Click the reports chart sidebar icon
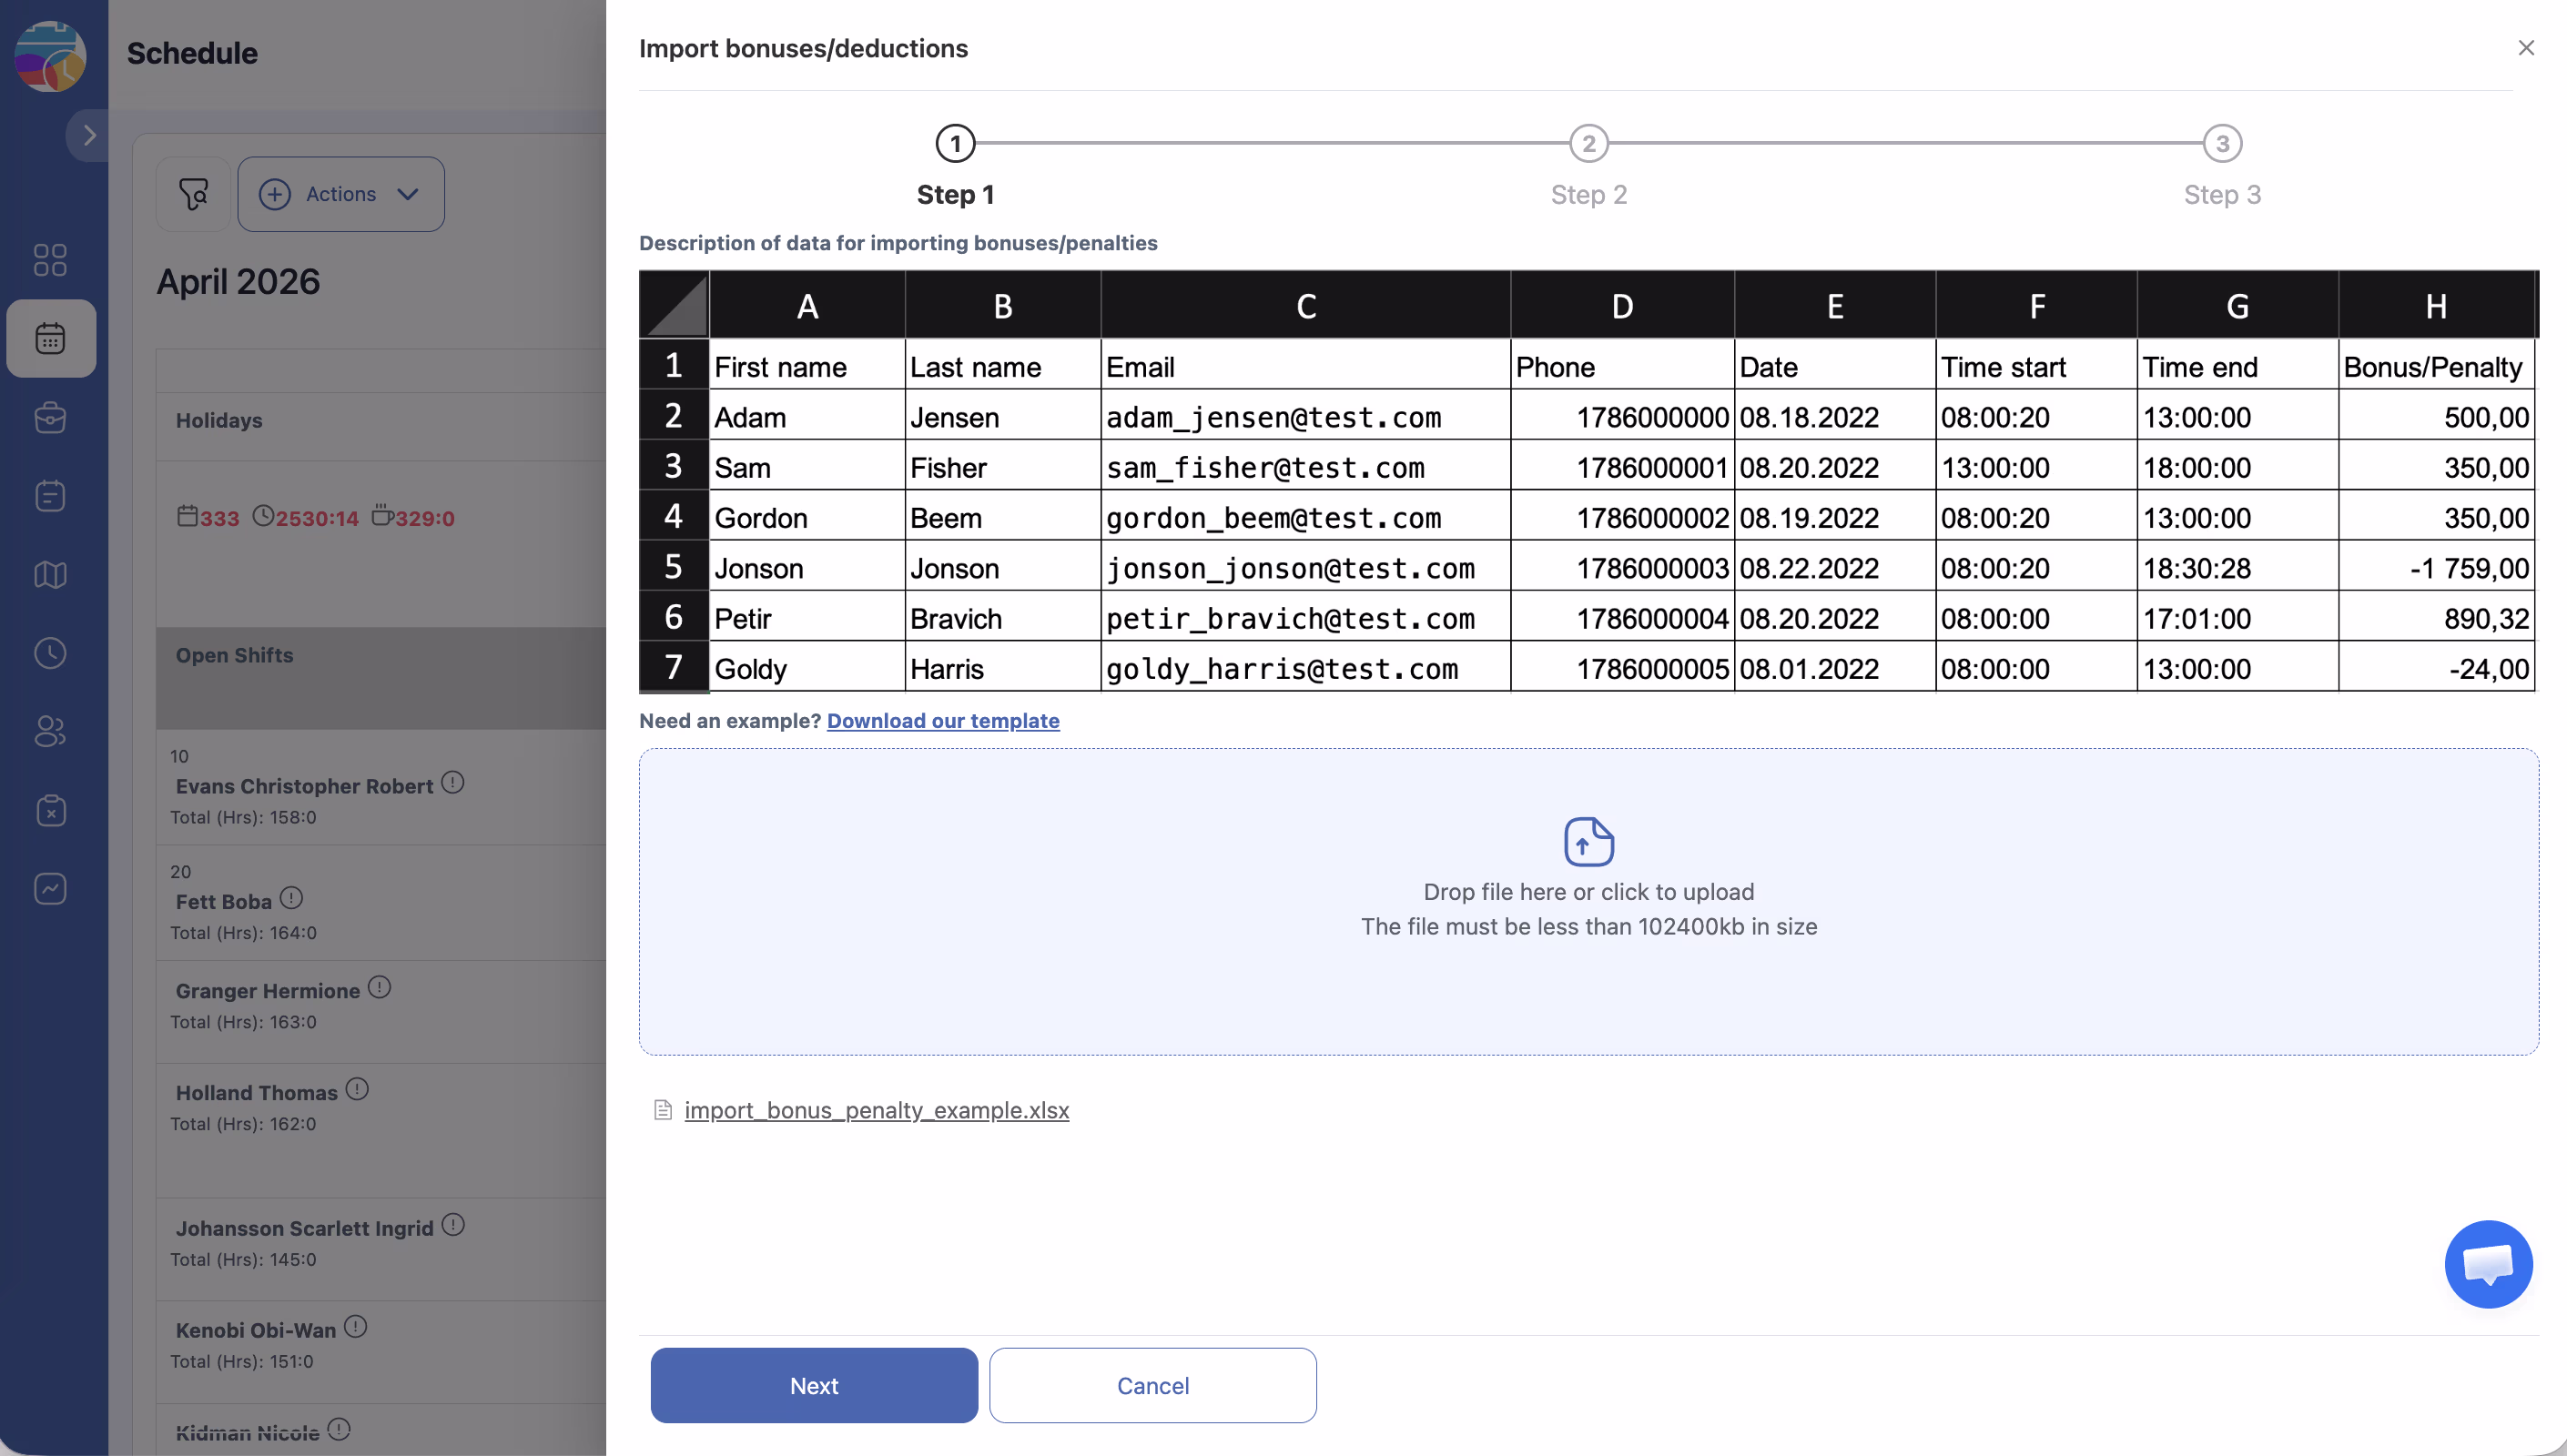Screen dimensions: 2567x1456 (x=50, y=888)
